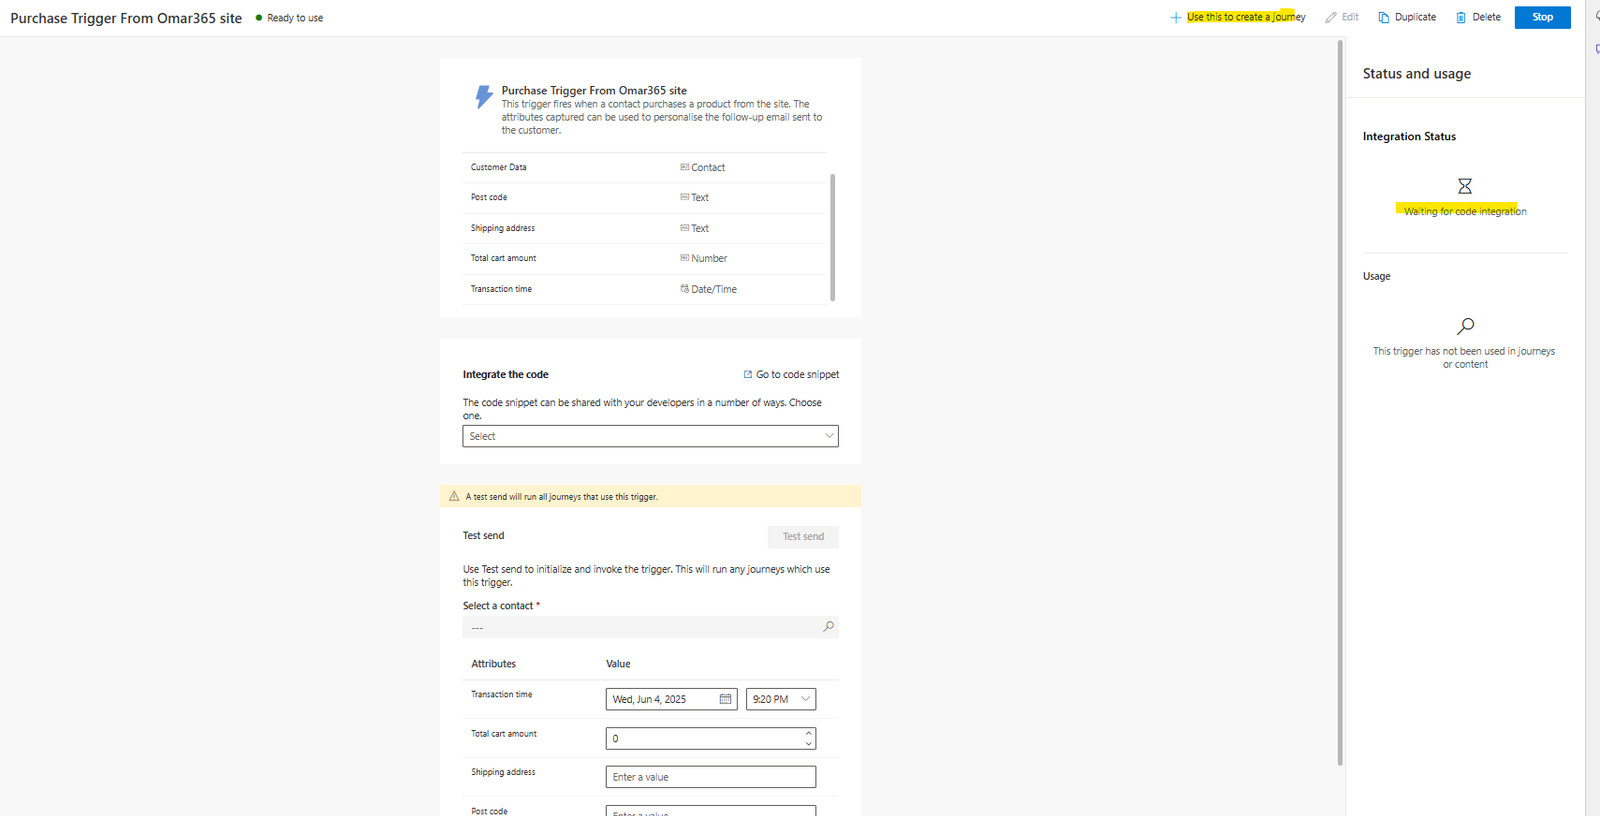Click the 'Value' column header
The image size is (1600, 816).
[618, 664]
